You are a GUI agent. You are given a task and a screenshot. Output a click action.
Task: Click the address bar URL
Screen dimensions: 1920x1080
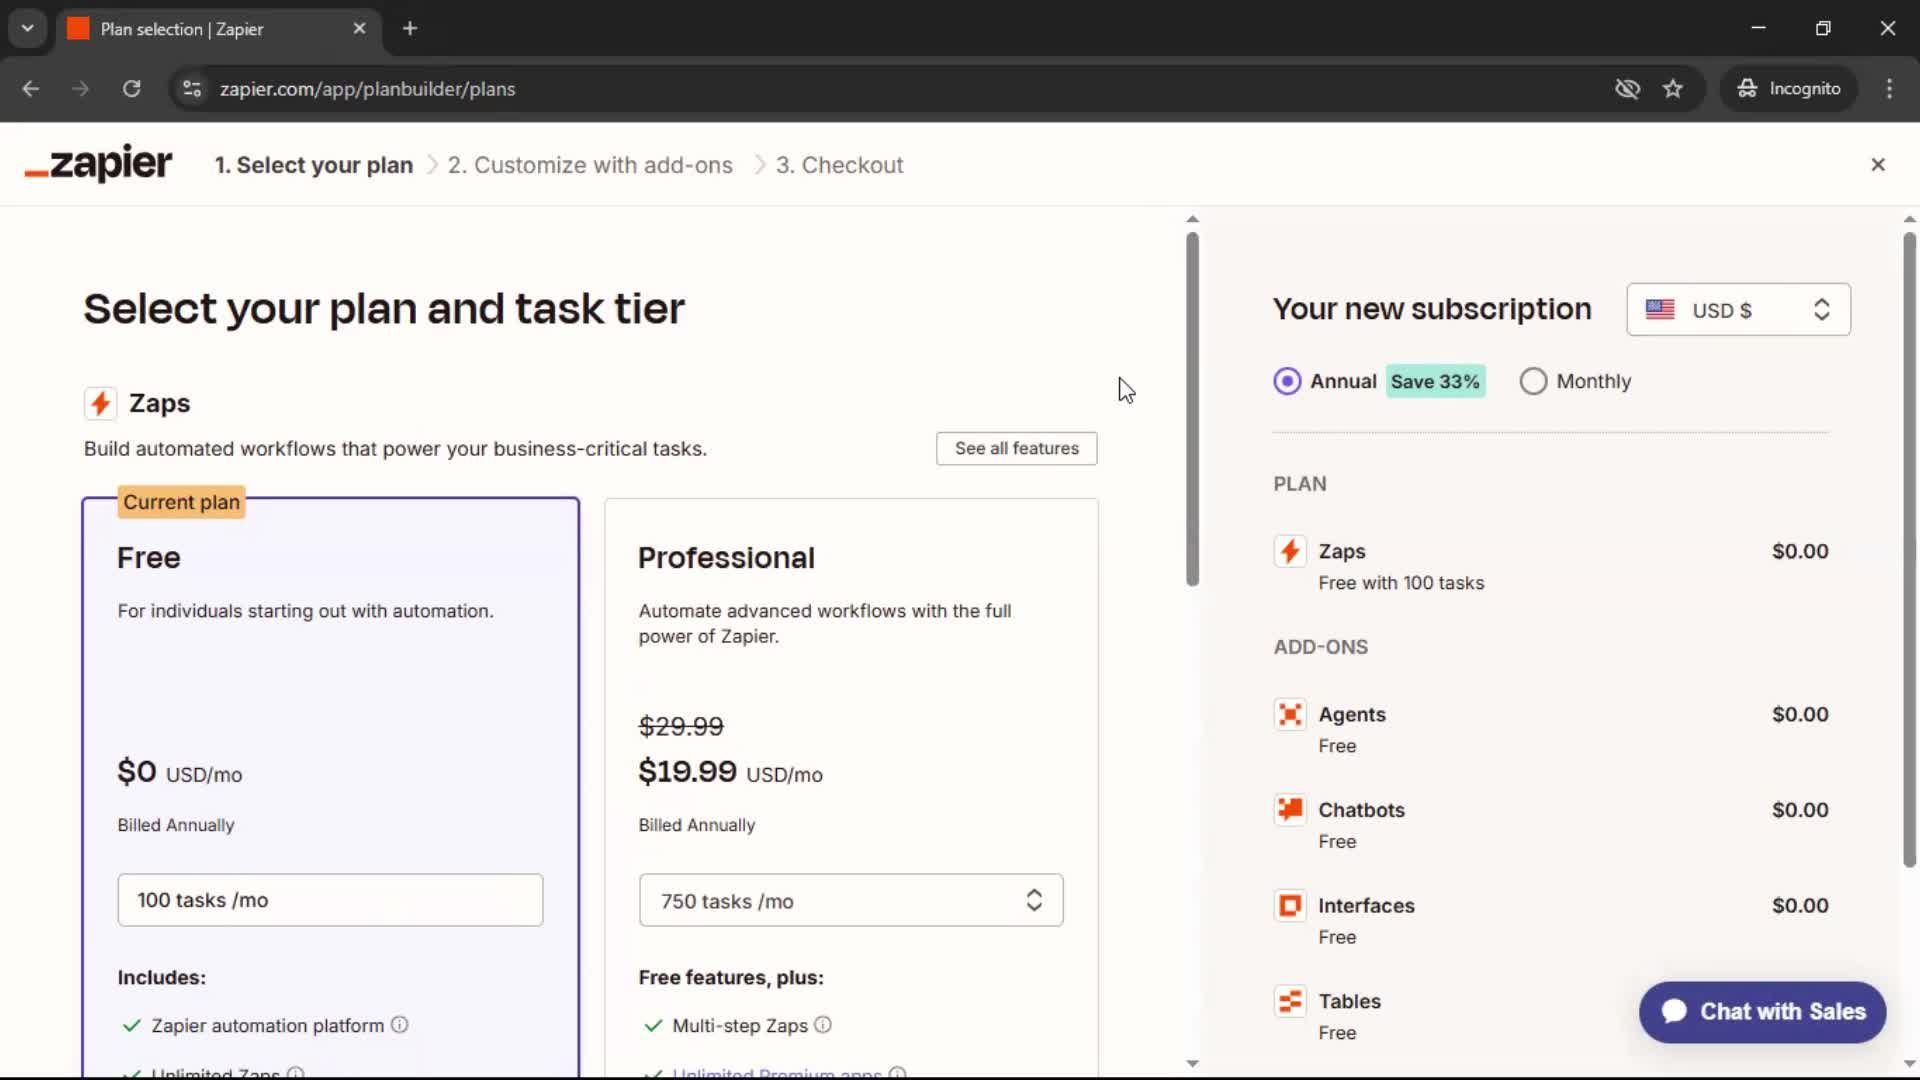367,89
